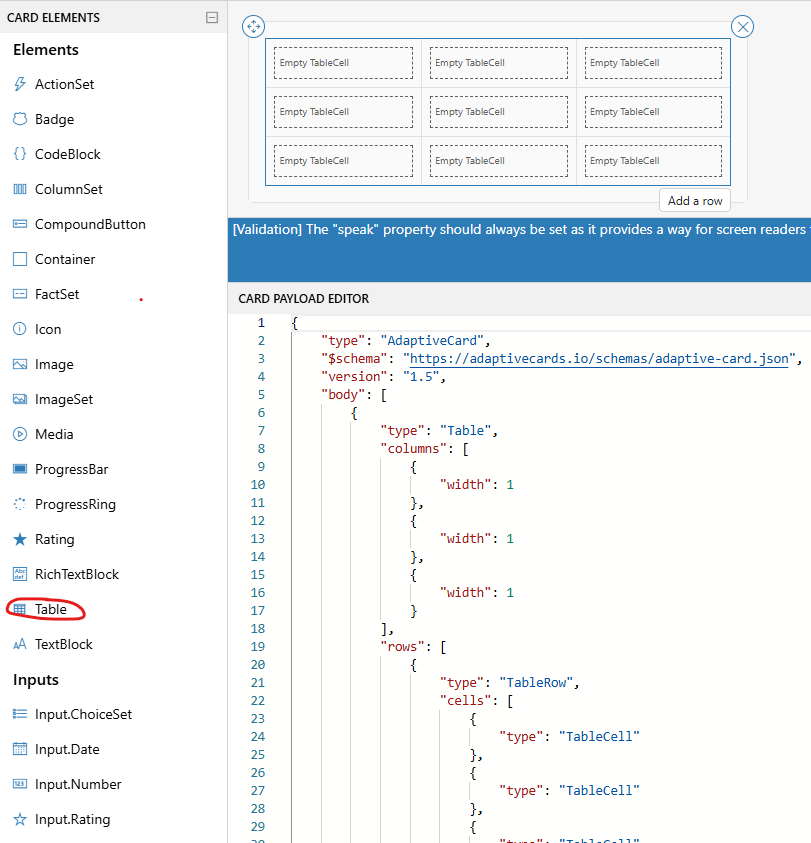Select the Container square icon
Screen dimensions: 811x843
point(20,259)
